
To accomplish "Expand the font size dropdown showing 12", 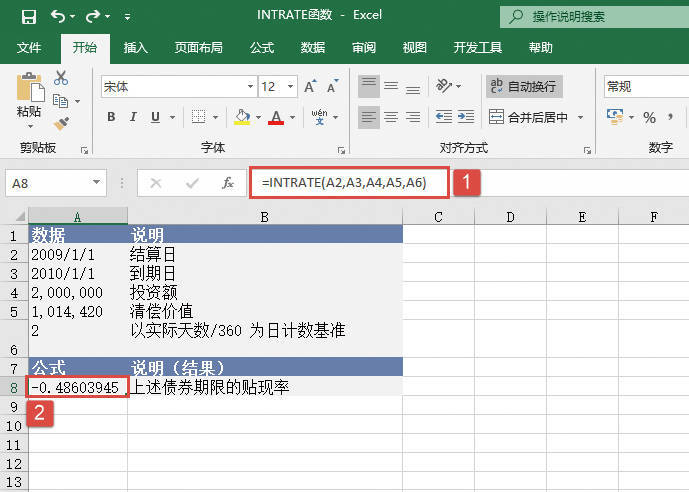I will [x=290, y=87].
